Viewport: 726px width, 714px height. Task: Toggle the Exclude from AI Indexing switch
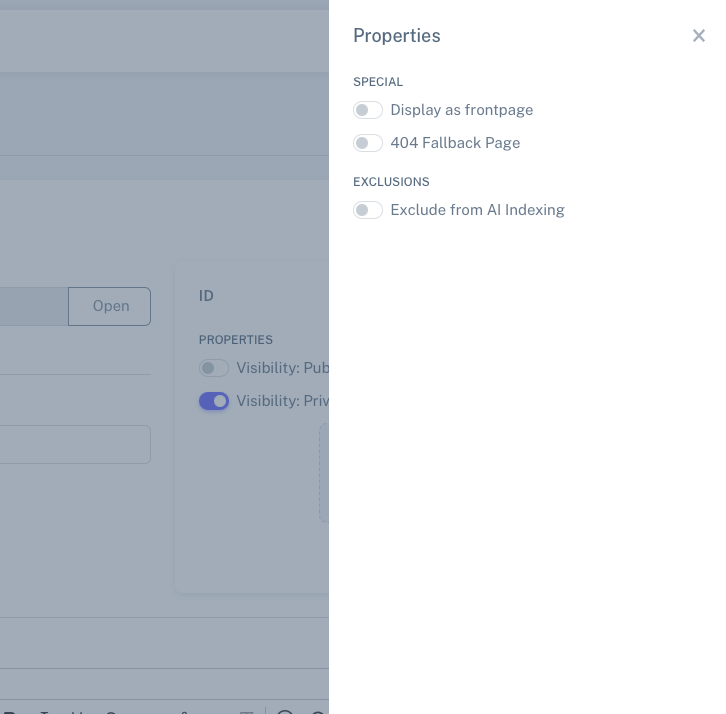(x=368, y=210)
